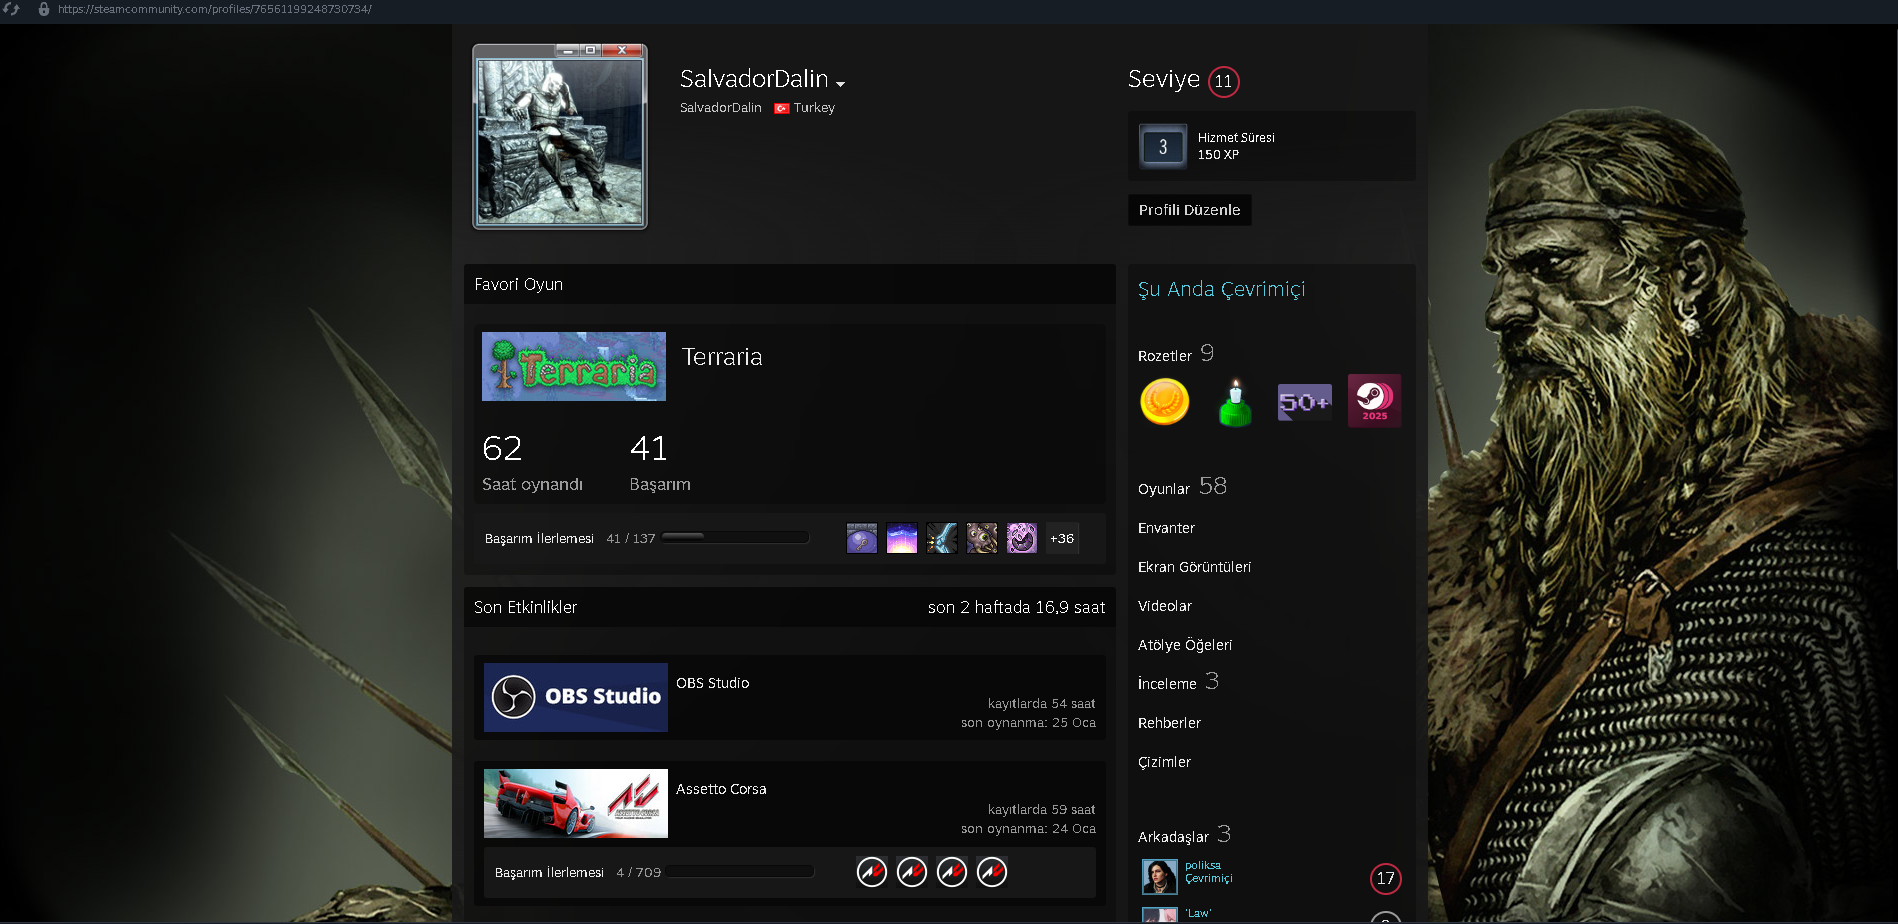Open first Terraria achievement icon
This screenshot has width=1898, height=924.
862,538
